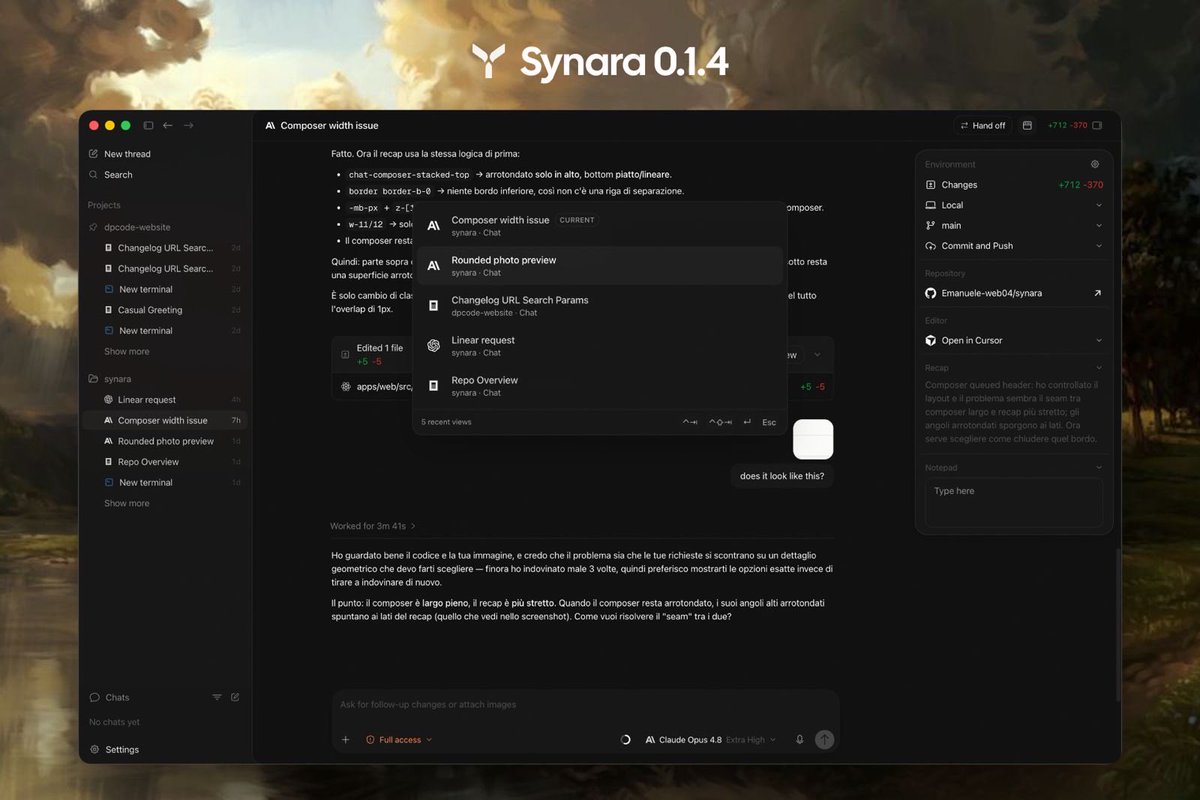The width and height of the screenshot is (1200, 800).
Task: Click the GitHub icon beside Emanuele-web04/synara
Action: 931,293
